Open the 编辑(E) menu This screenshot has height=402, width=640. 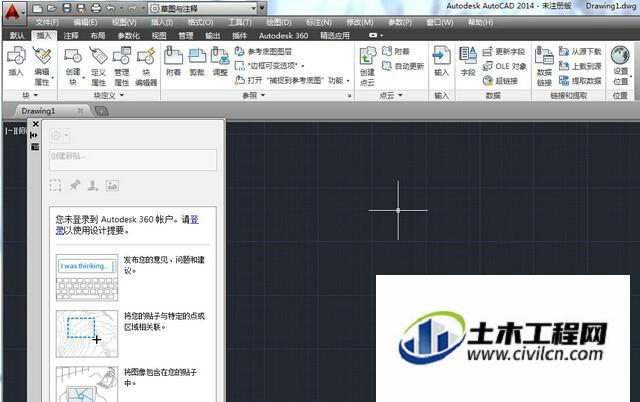85,22
